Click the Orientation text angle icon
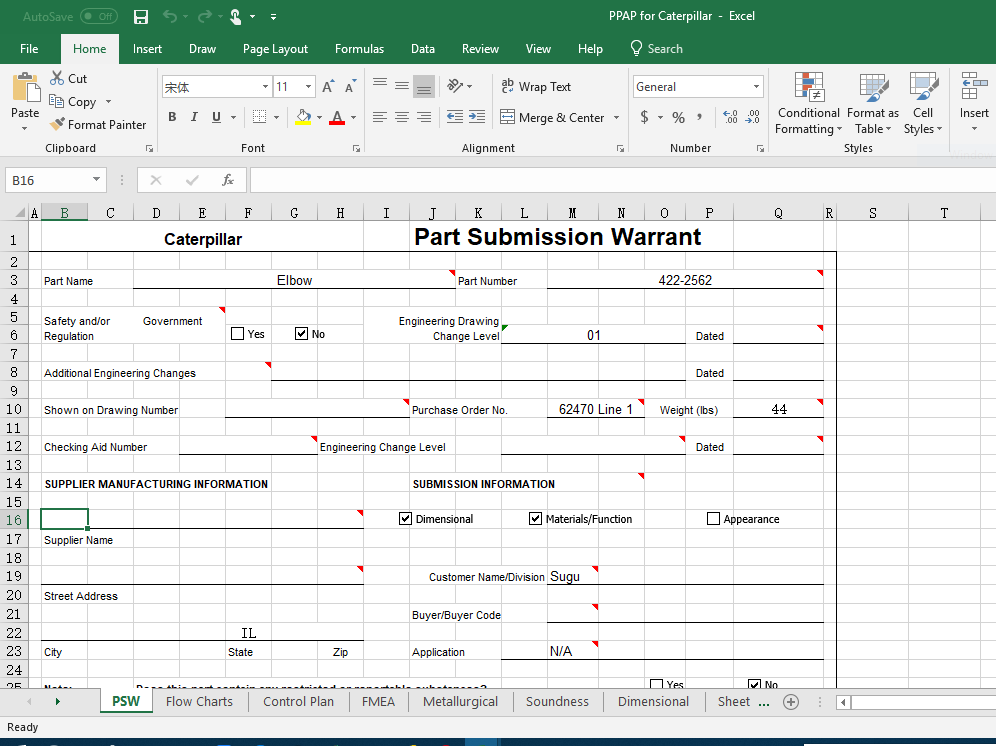This screenshot has width=996, height=746. (455, 86)
